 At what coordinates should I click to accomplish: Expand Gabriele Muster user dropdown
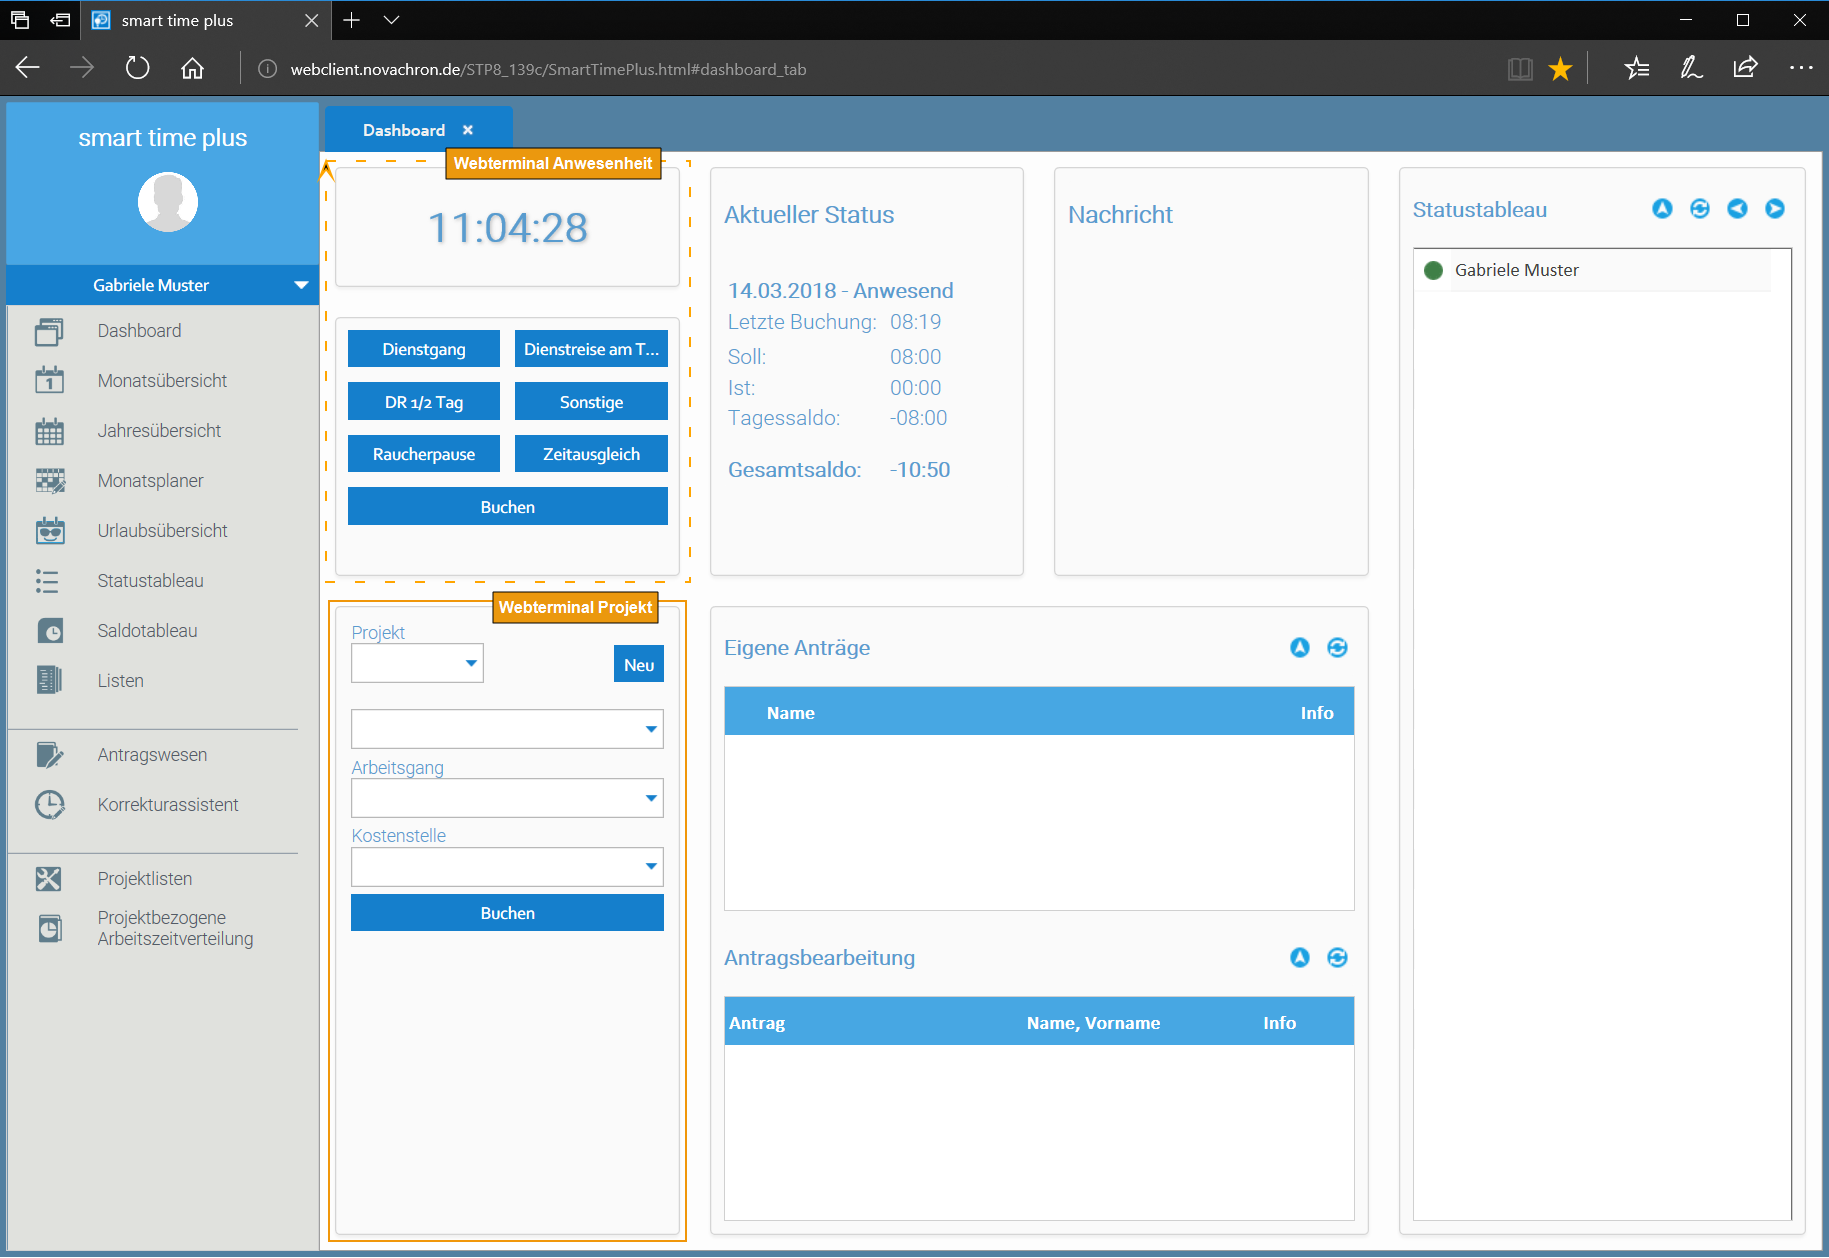tap(301, 285)
